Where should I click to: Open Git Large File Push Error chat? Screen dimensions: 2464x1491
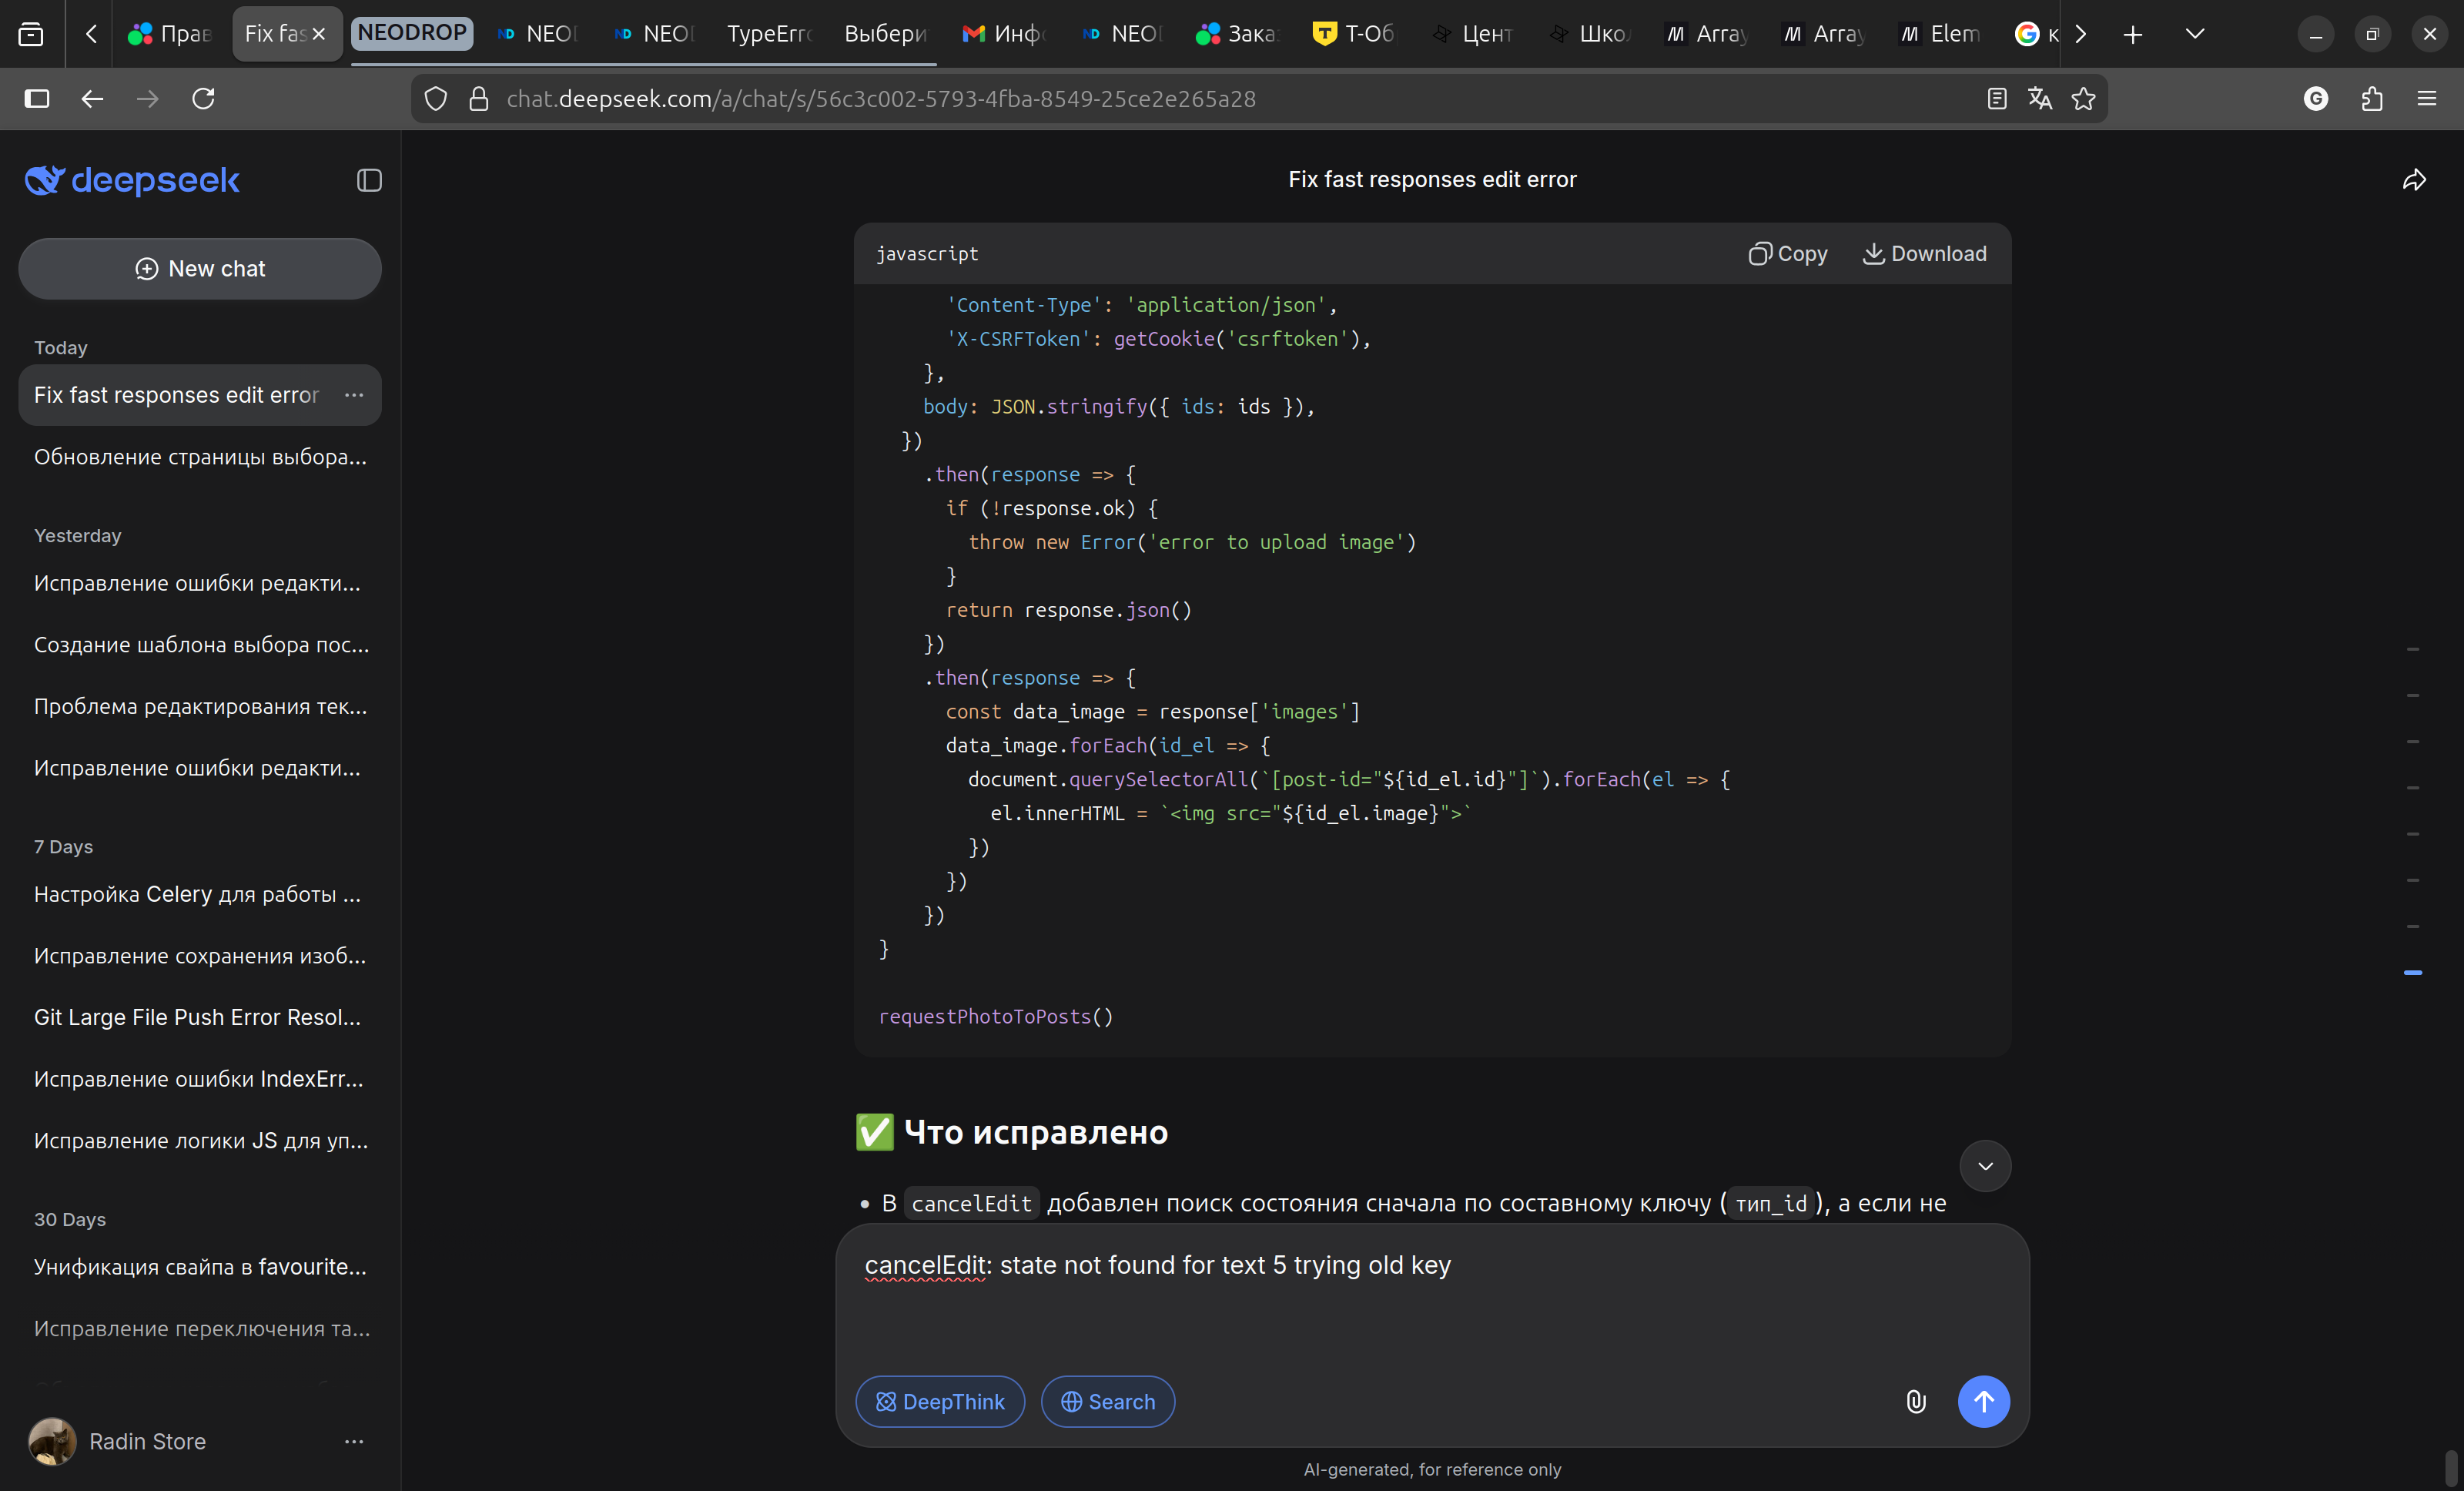[197, 1017]
